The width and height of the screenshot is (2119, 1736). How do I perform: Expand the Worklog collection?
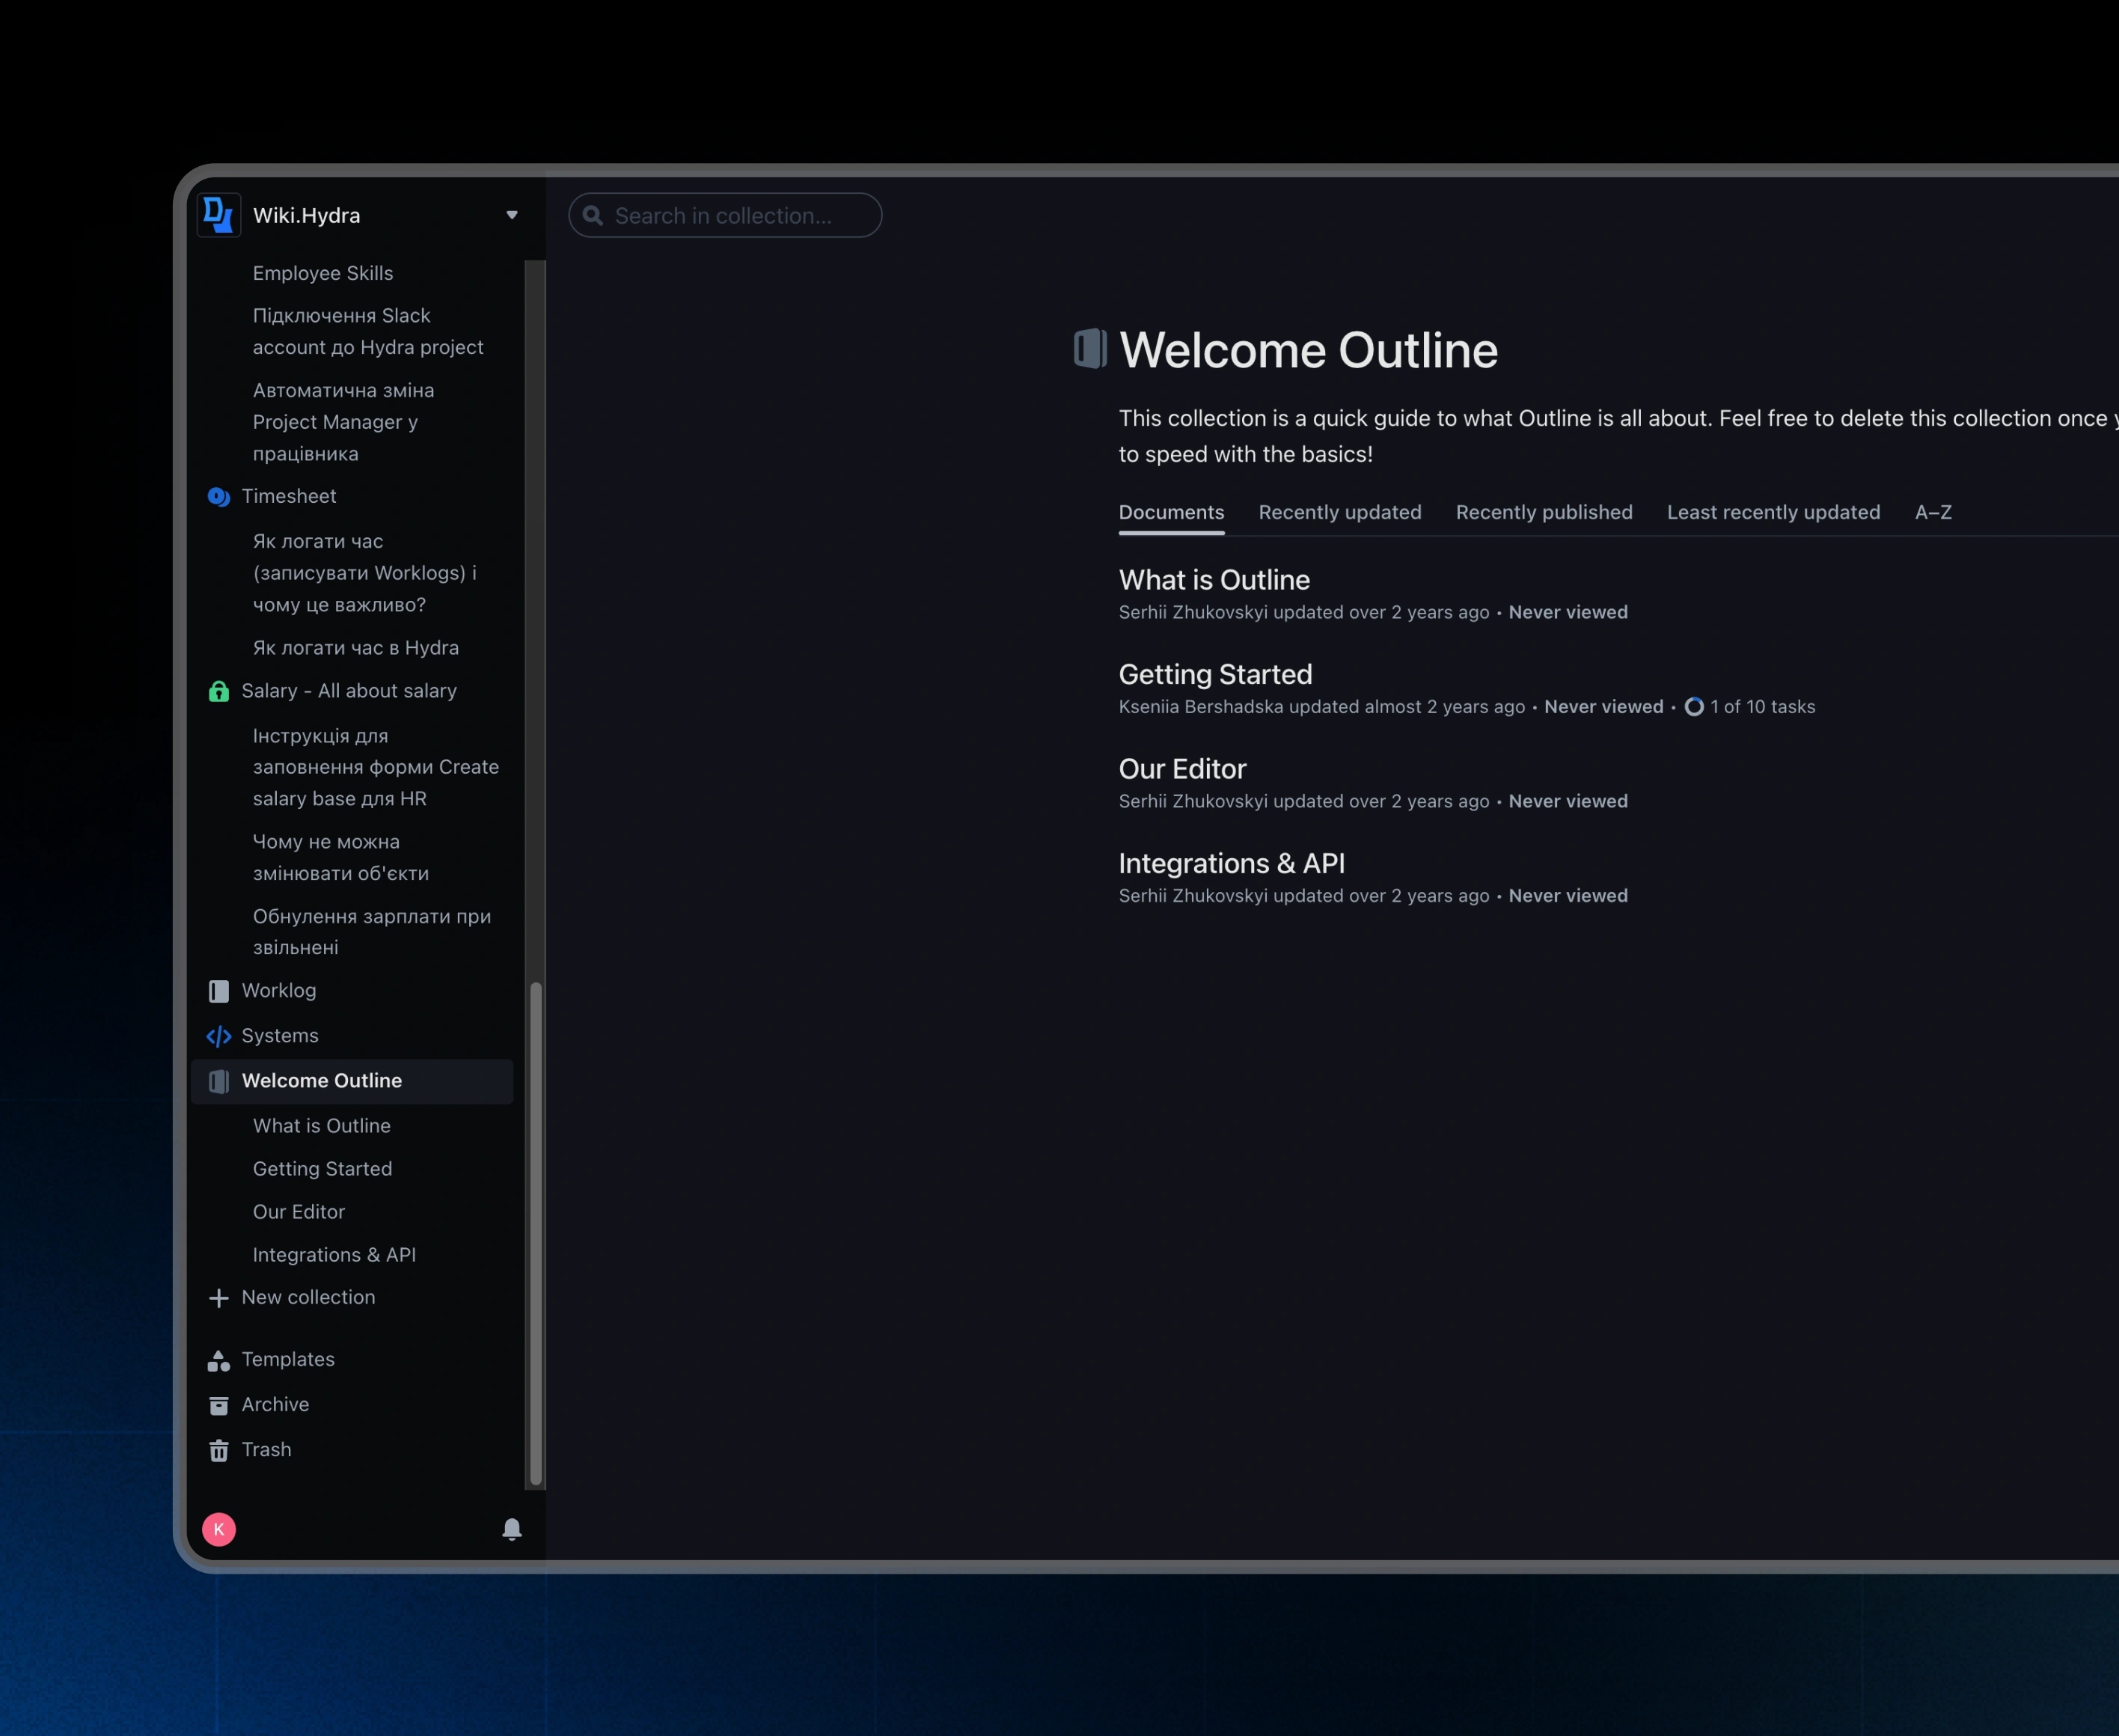pos(278,990)
